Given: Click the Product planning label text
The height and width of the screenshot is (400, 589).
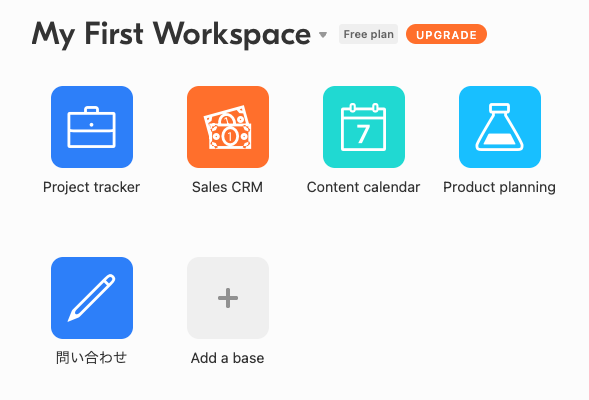Looking at the screenshot, I should (500, 187).
